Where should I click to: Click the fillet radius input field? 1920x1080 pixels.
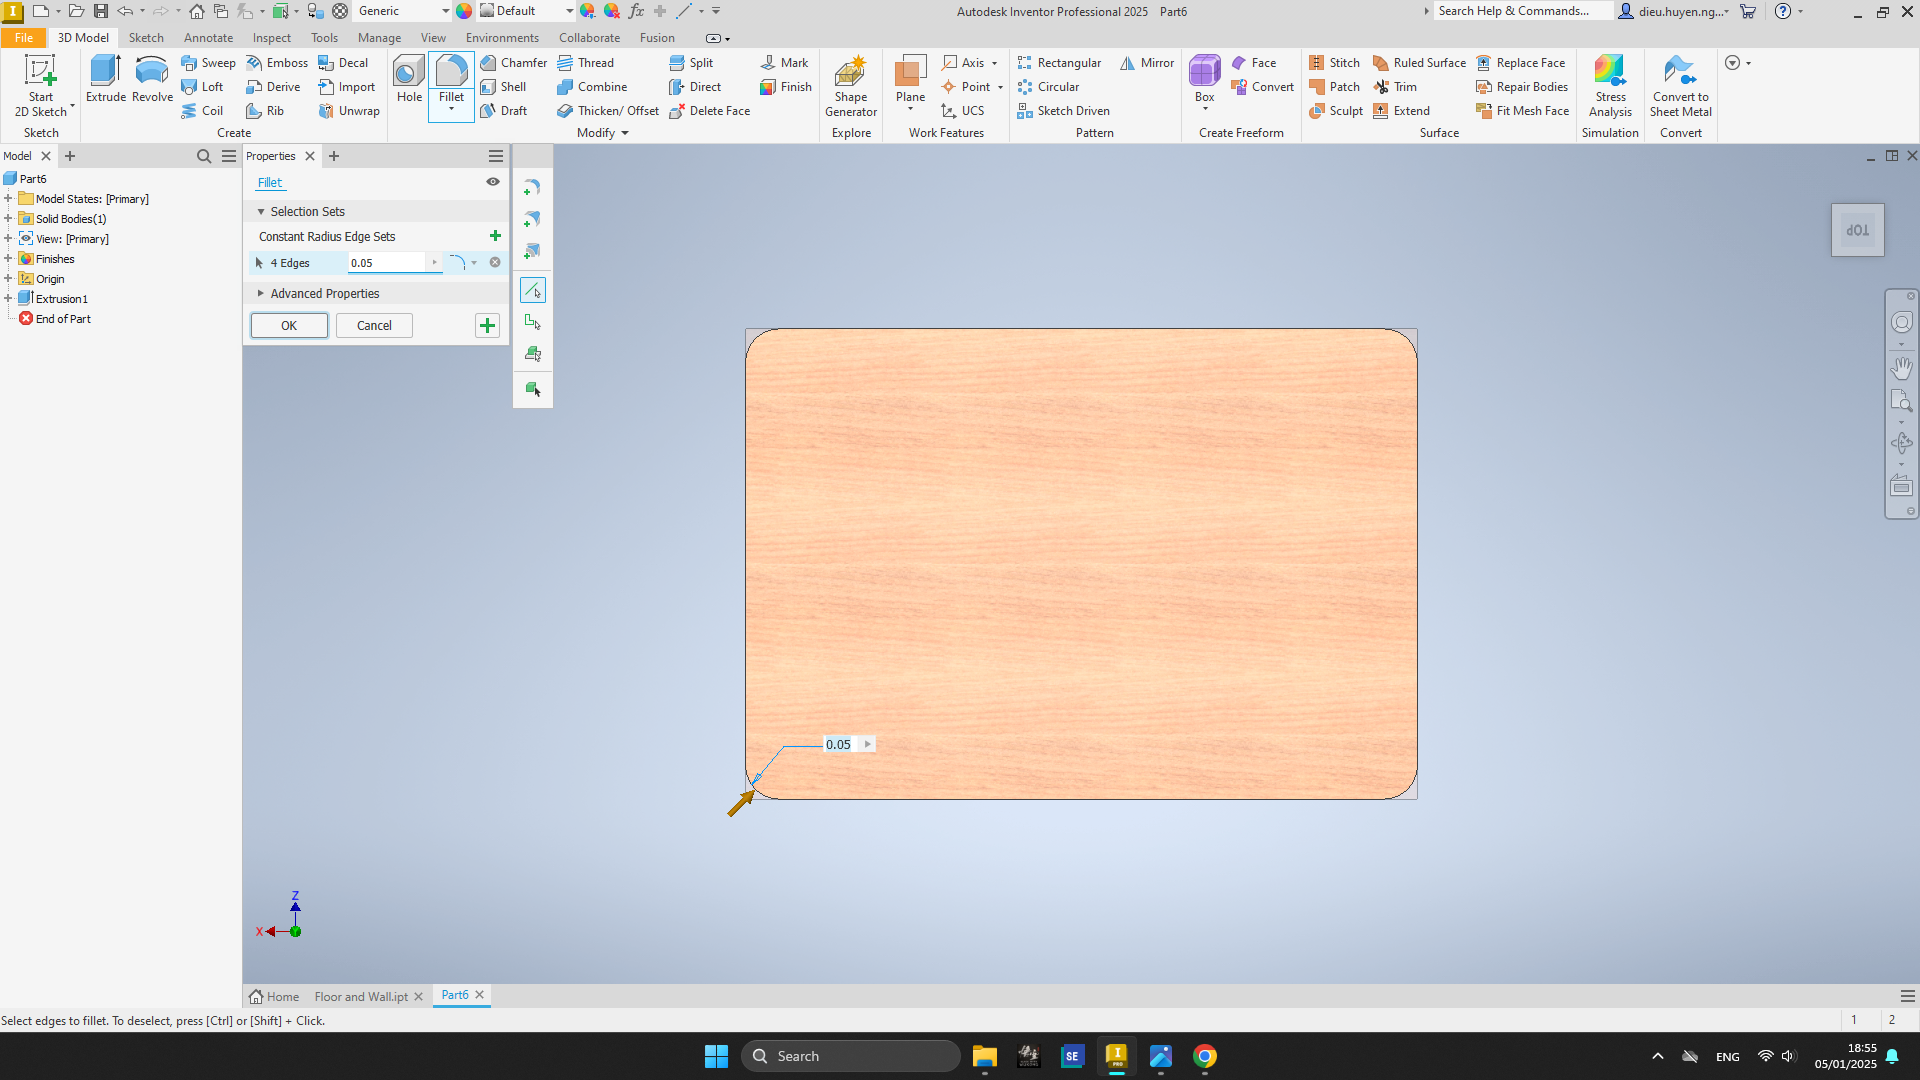tap(389, 262)
